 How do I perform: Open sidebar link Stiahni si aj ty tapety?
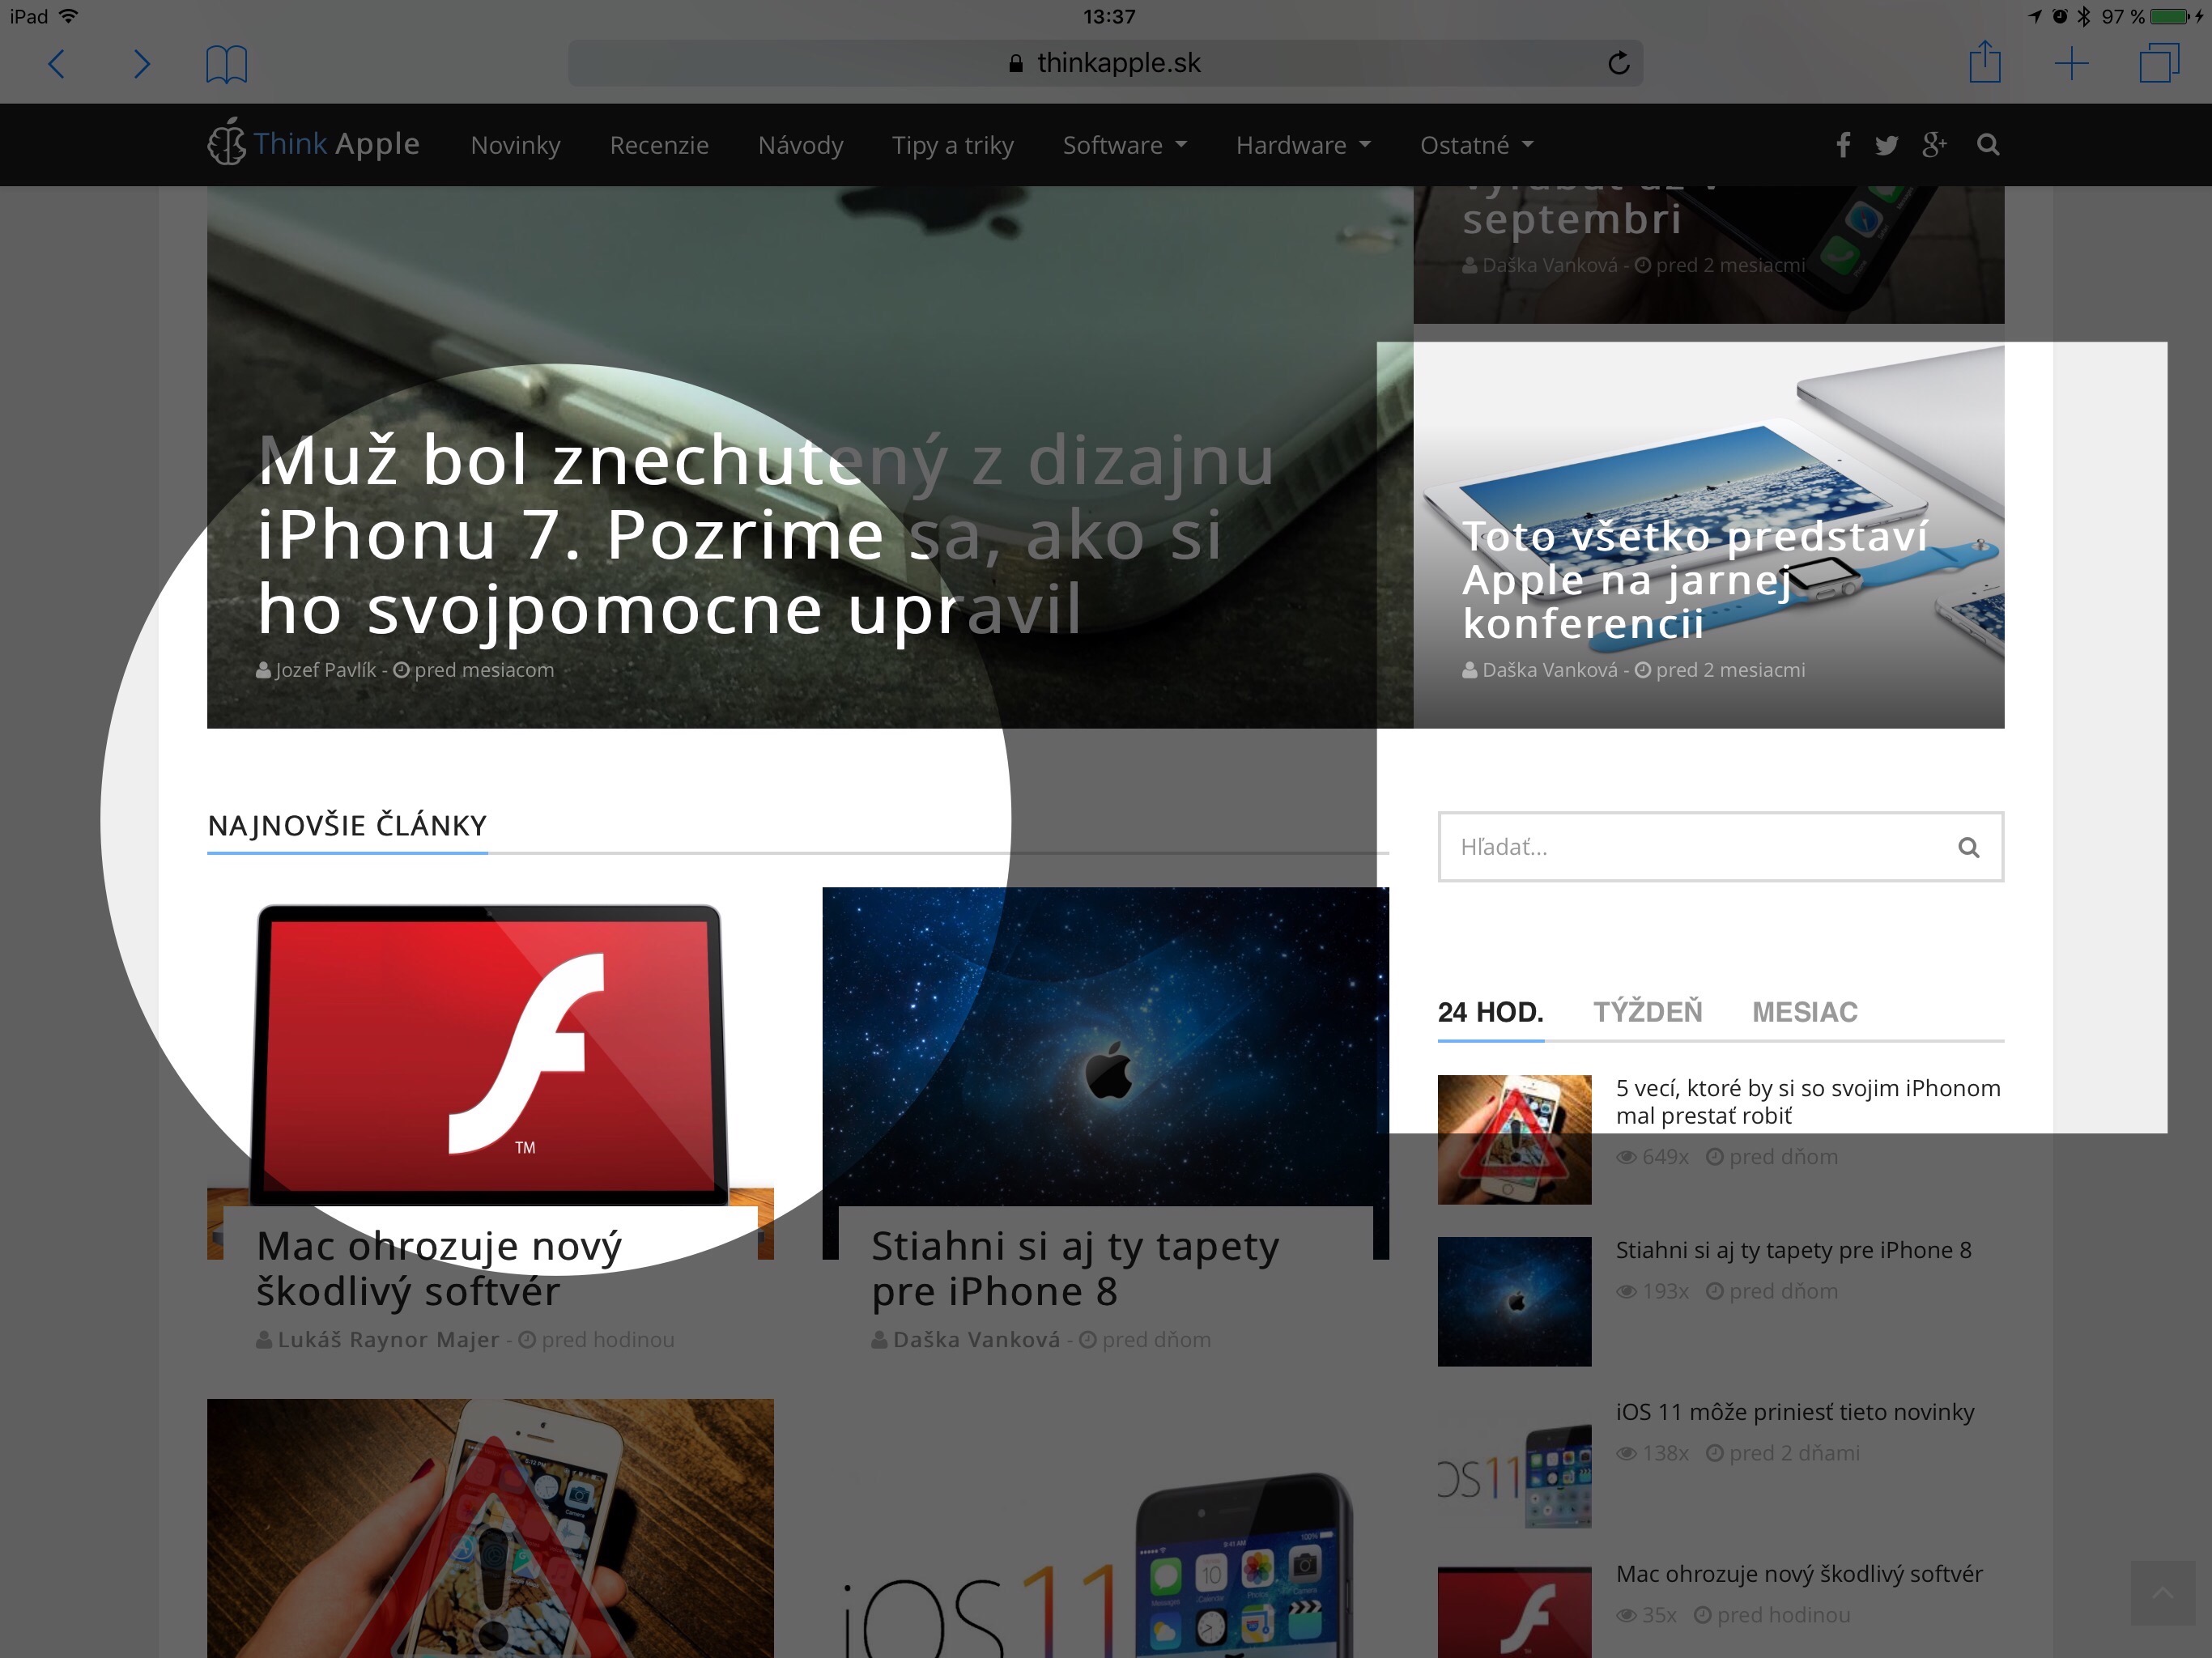[1793, 1250]
